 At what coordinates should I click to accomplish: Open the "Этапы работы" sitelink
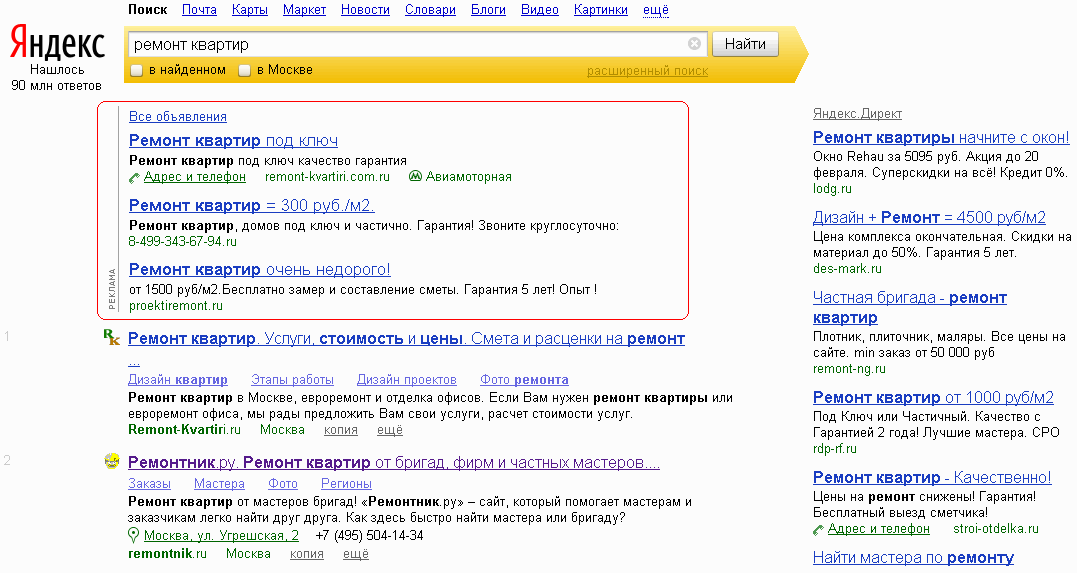(x=293, y=379)
